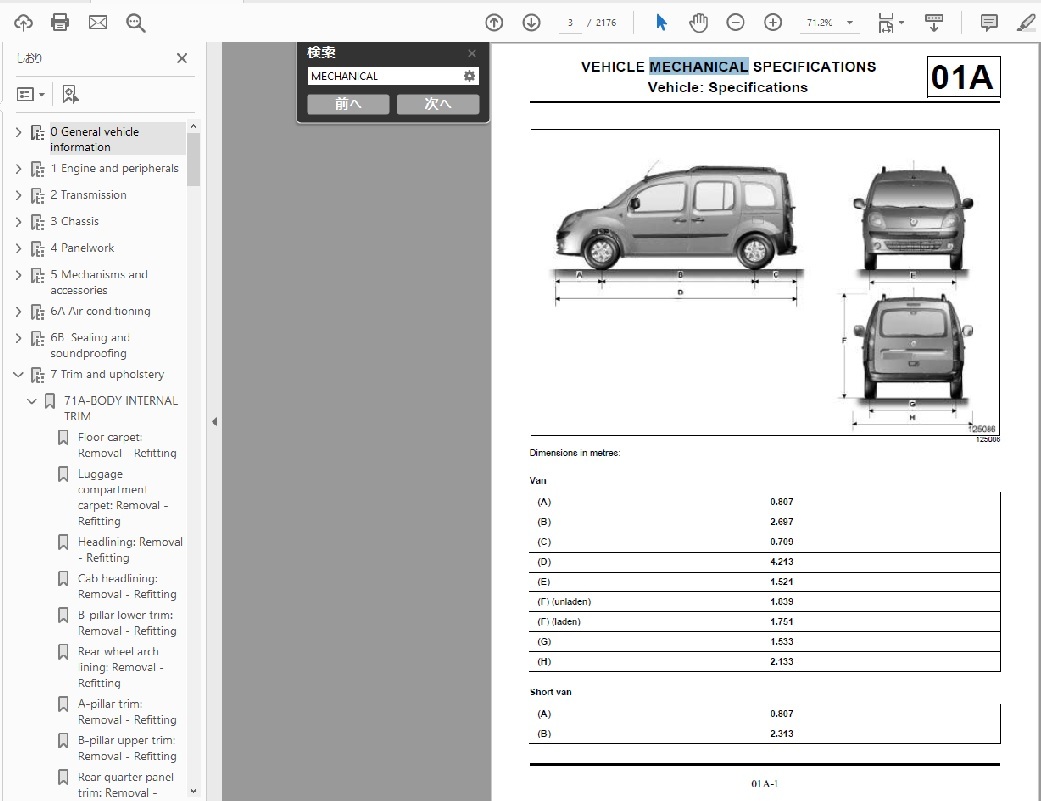
Task: Collapse the 71A-BODY INTERNAL TRIM bookmark
Action: coord(32,401)
